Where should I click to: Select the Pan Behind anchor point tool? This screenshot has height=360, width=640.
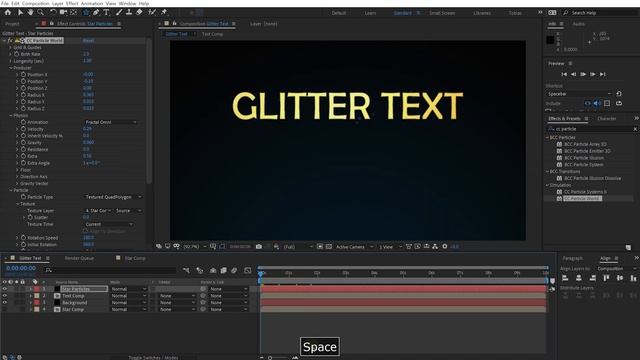tap(73, 13)
